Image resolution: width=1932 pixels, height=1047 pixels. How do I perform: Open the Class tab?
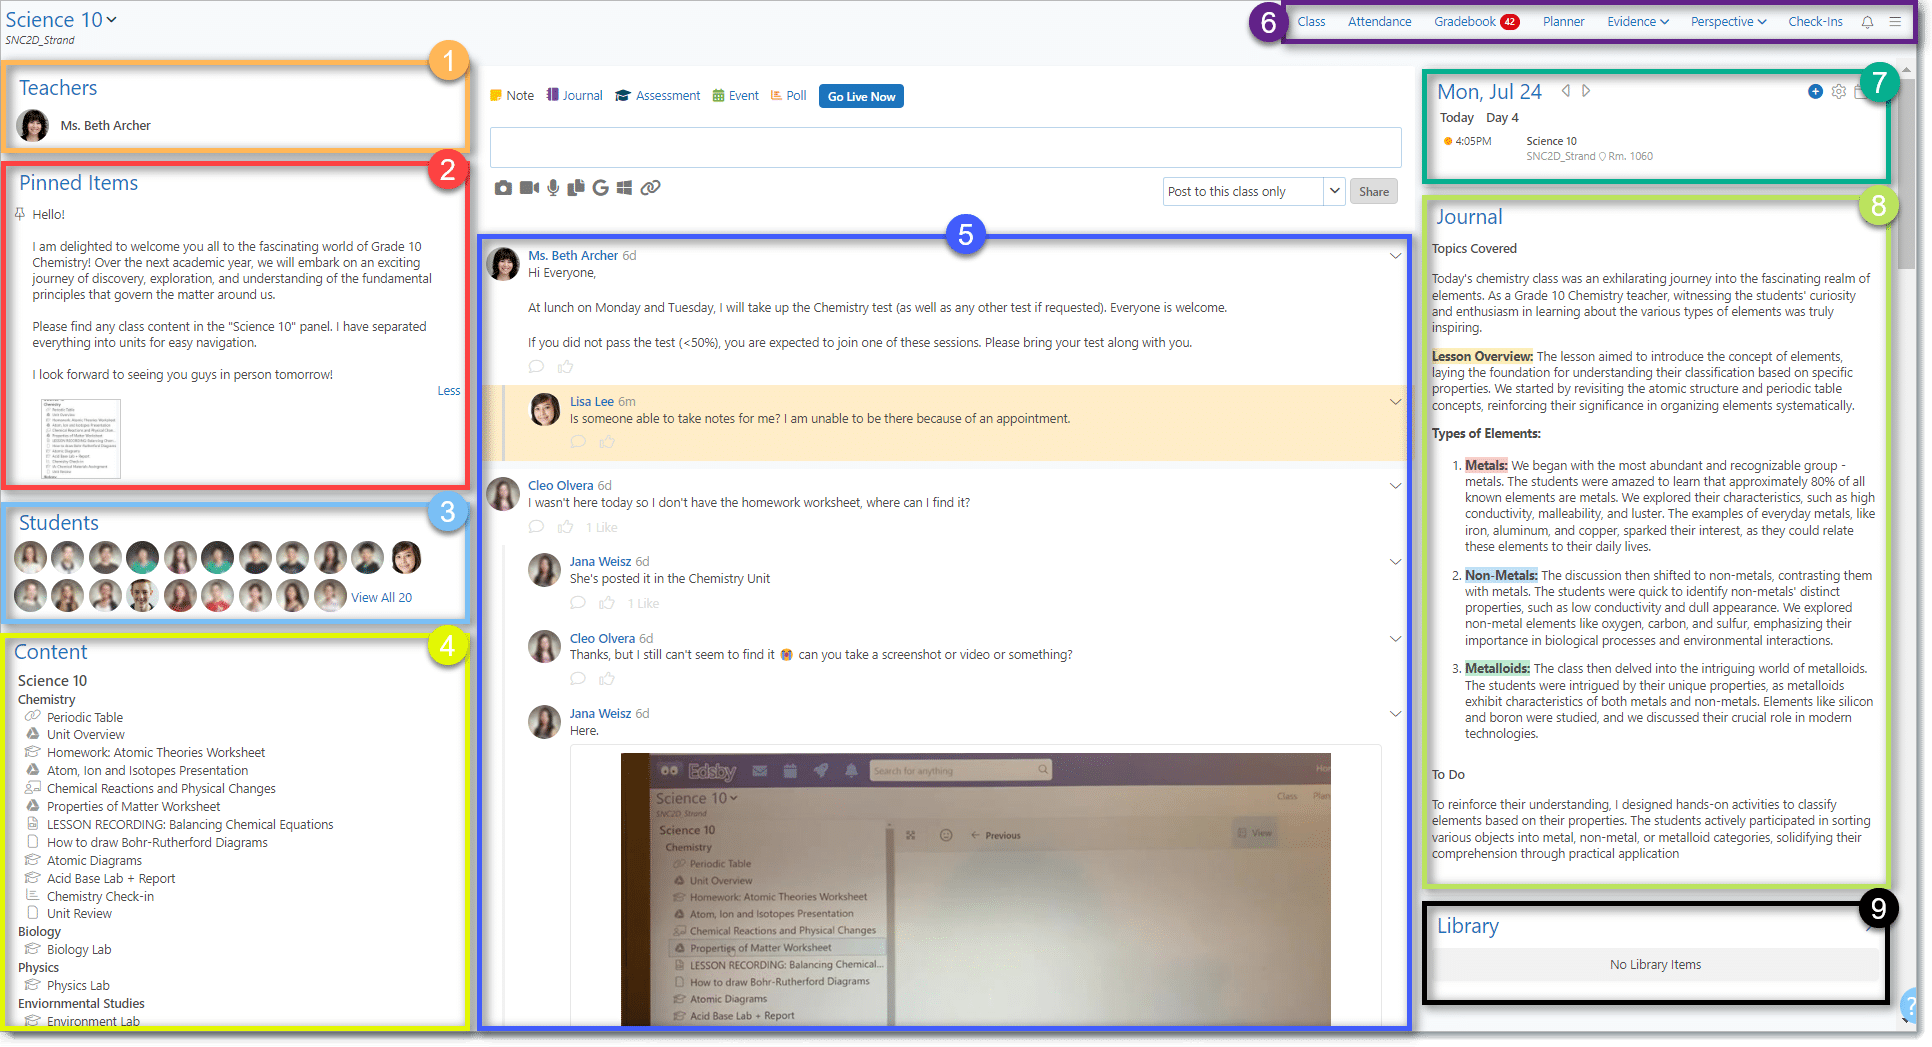(x=1311, y=22)
